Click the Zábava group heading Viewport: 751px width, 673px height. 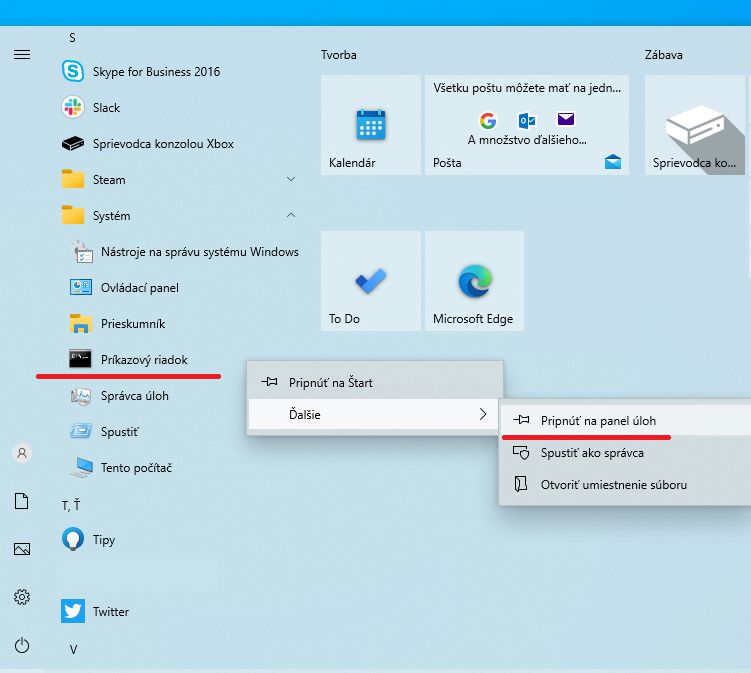(663, 55)
